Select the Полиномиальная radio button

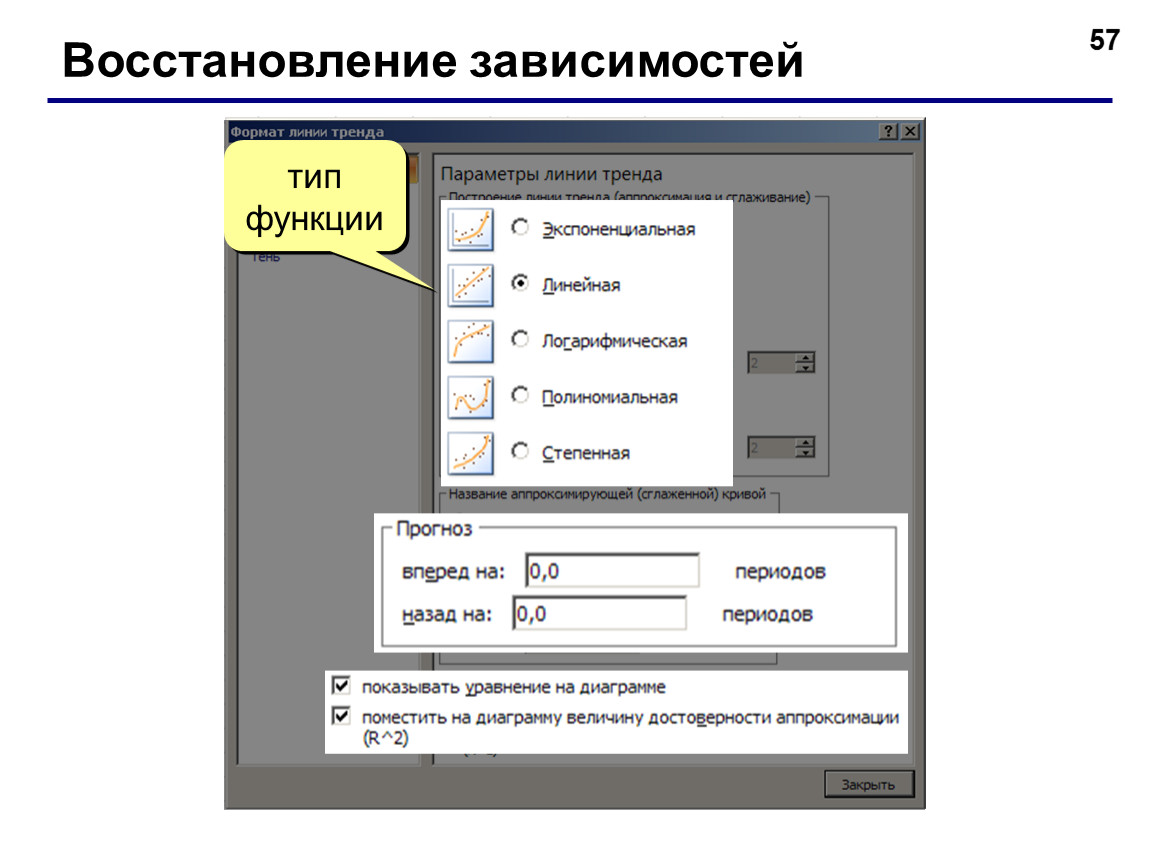pyautogui.click(x=520, y=395)
